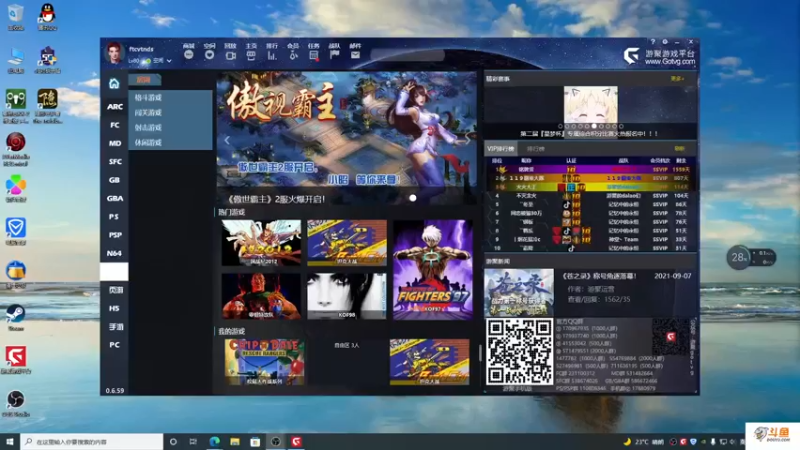Screen dimensions: 800x450
Task: Select FC platform in sidebar
Action: click(114, 124)
